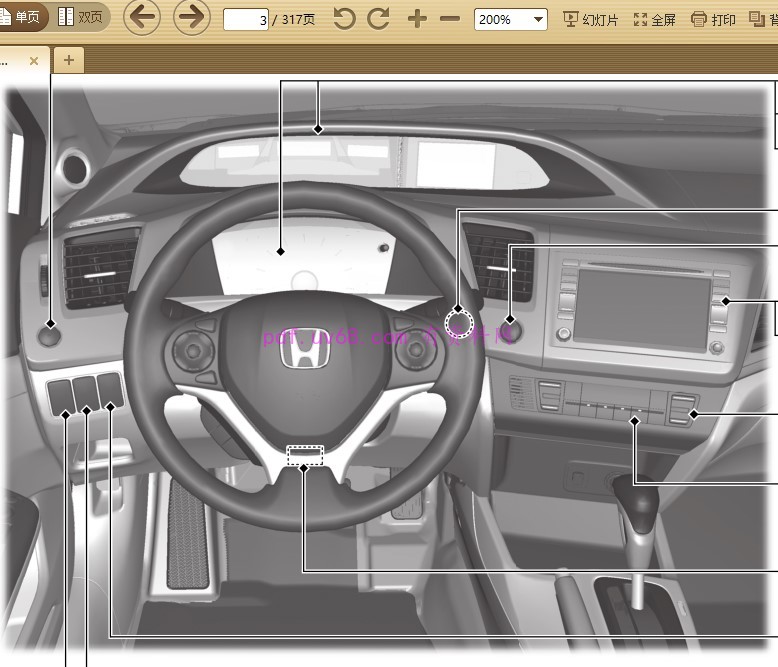Enter full screen mode (全屏)
778x667 pixels.
coord(654,19)
